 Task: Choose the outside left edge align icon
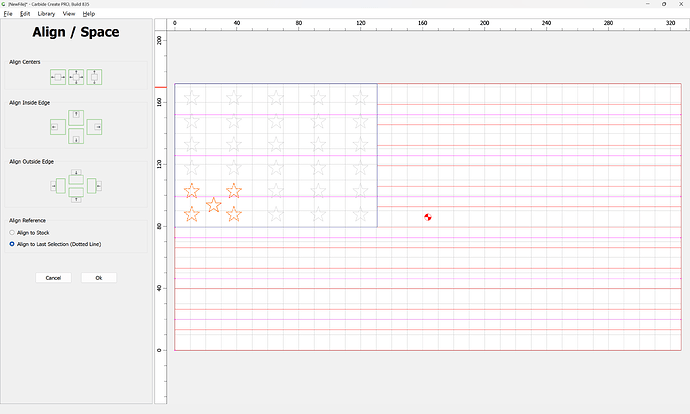58,186
